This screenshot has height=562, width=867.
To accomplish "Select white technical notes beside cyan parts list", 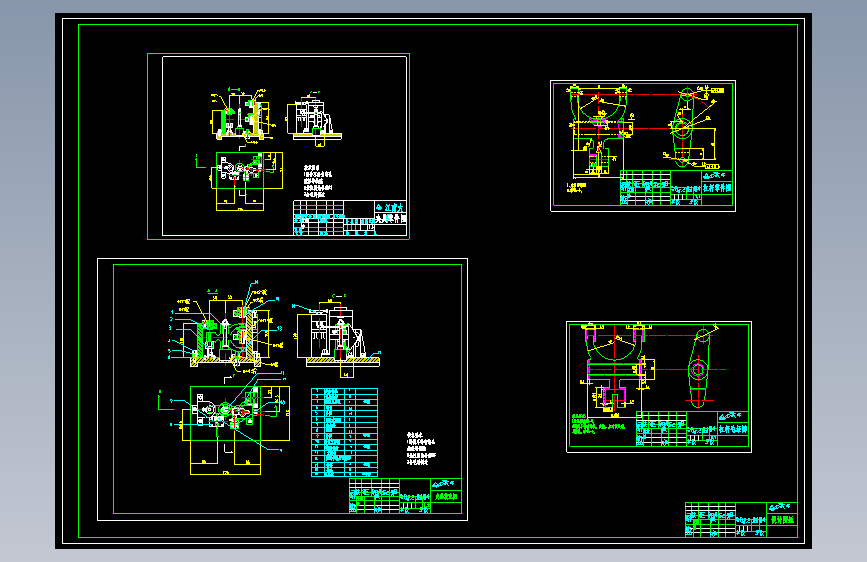I will tap(421, 449).
